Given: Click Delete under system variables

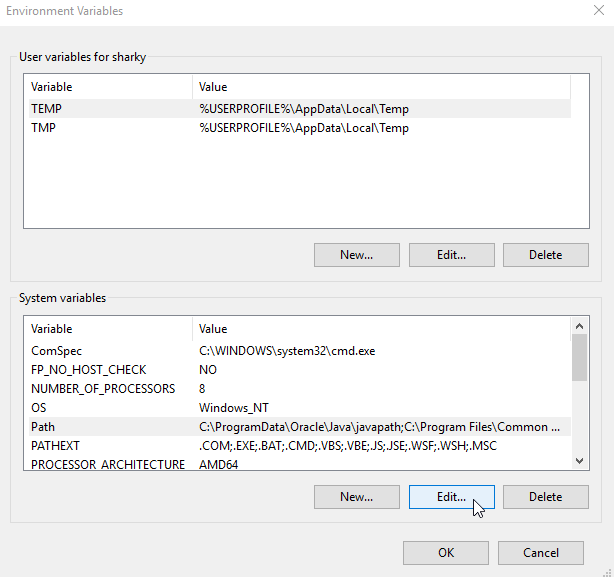Looking at the screenshot, I should coord(545,497).
